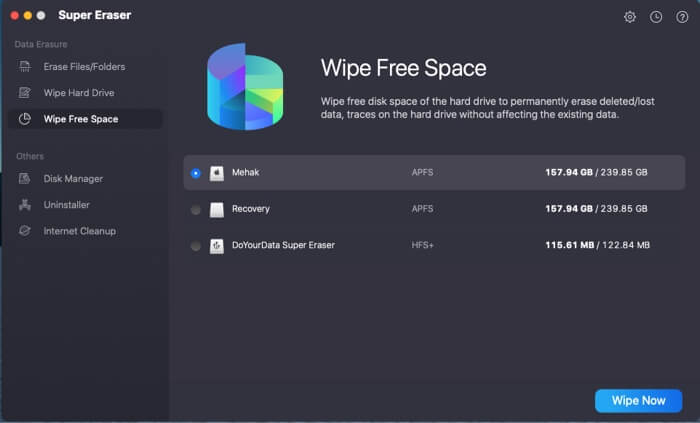Click the Wipe Free Space pie icon
The height and width of the screenshot is (423, 700).
tap(25, 119)
